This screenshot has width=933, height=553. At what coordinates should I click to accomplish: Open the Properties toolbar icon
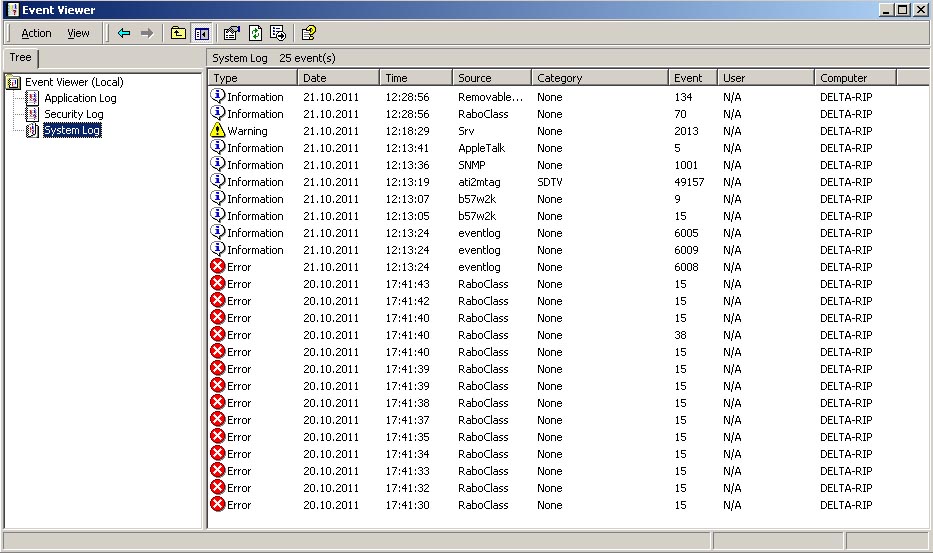coord(231,33)
